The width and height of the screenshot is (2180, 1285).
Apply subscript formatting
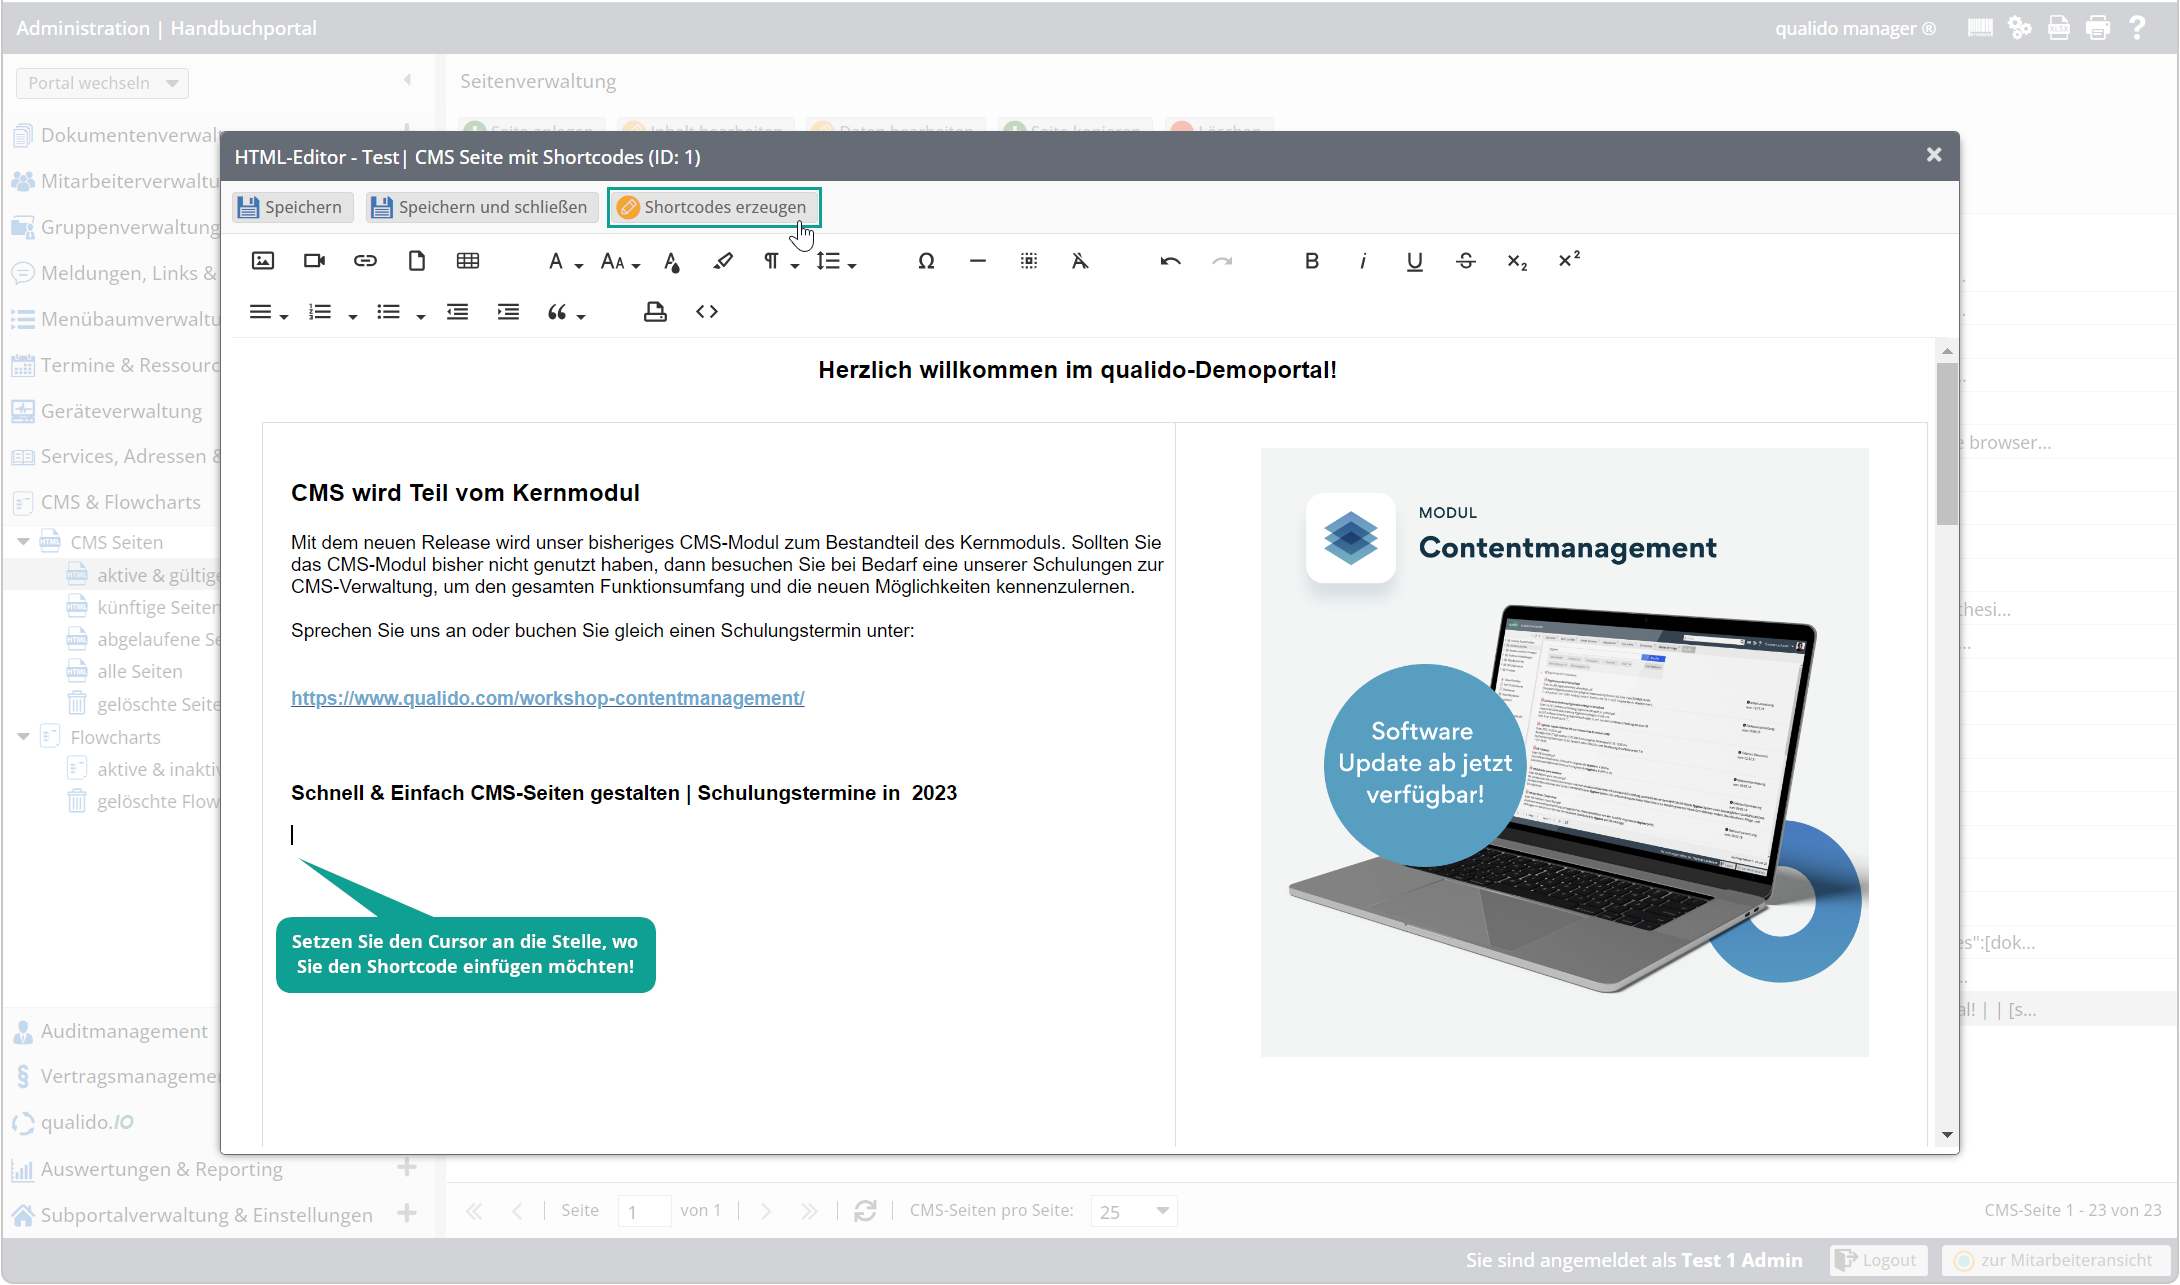(x=1517, y=262)
